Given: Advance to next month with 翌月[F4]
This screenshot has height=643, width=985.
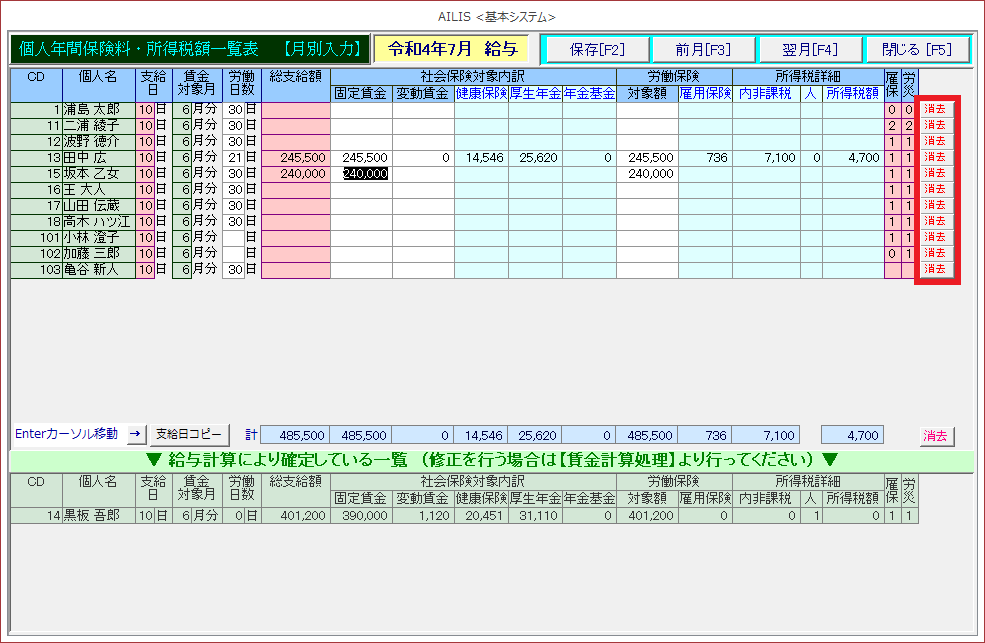Looking at the screenshot, I should [808, 50].
